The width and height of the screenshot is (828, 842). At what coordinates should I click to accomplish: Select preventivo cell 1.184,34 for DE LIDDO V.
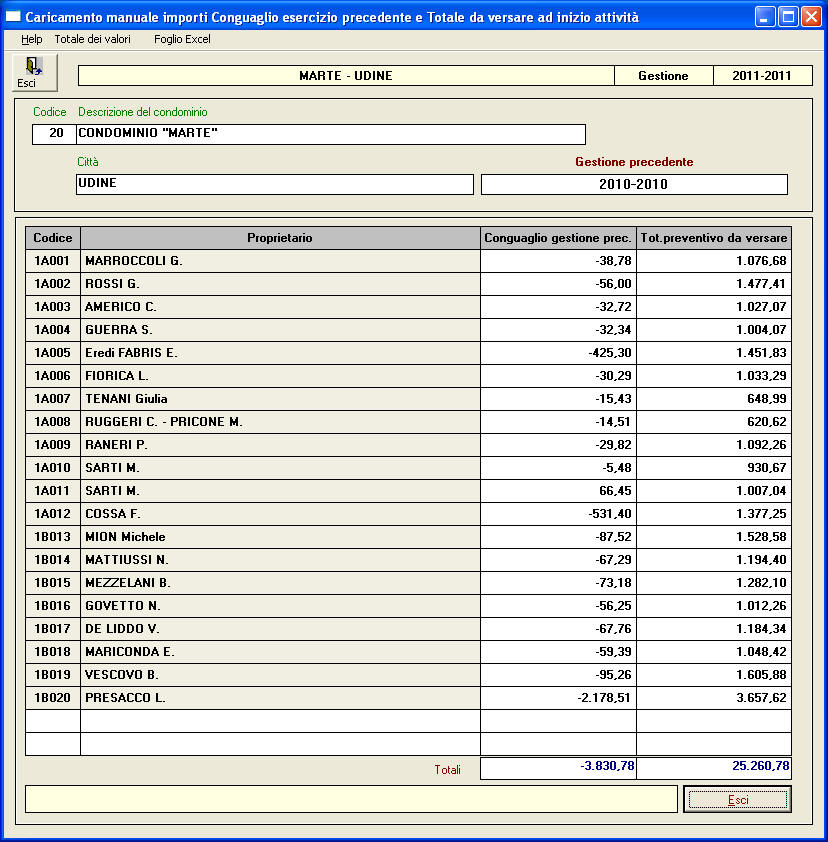point(714,629)
